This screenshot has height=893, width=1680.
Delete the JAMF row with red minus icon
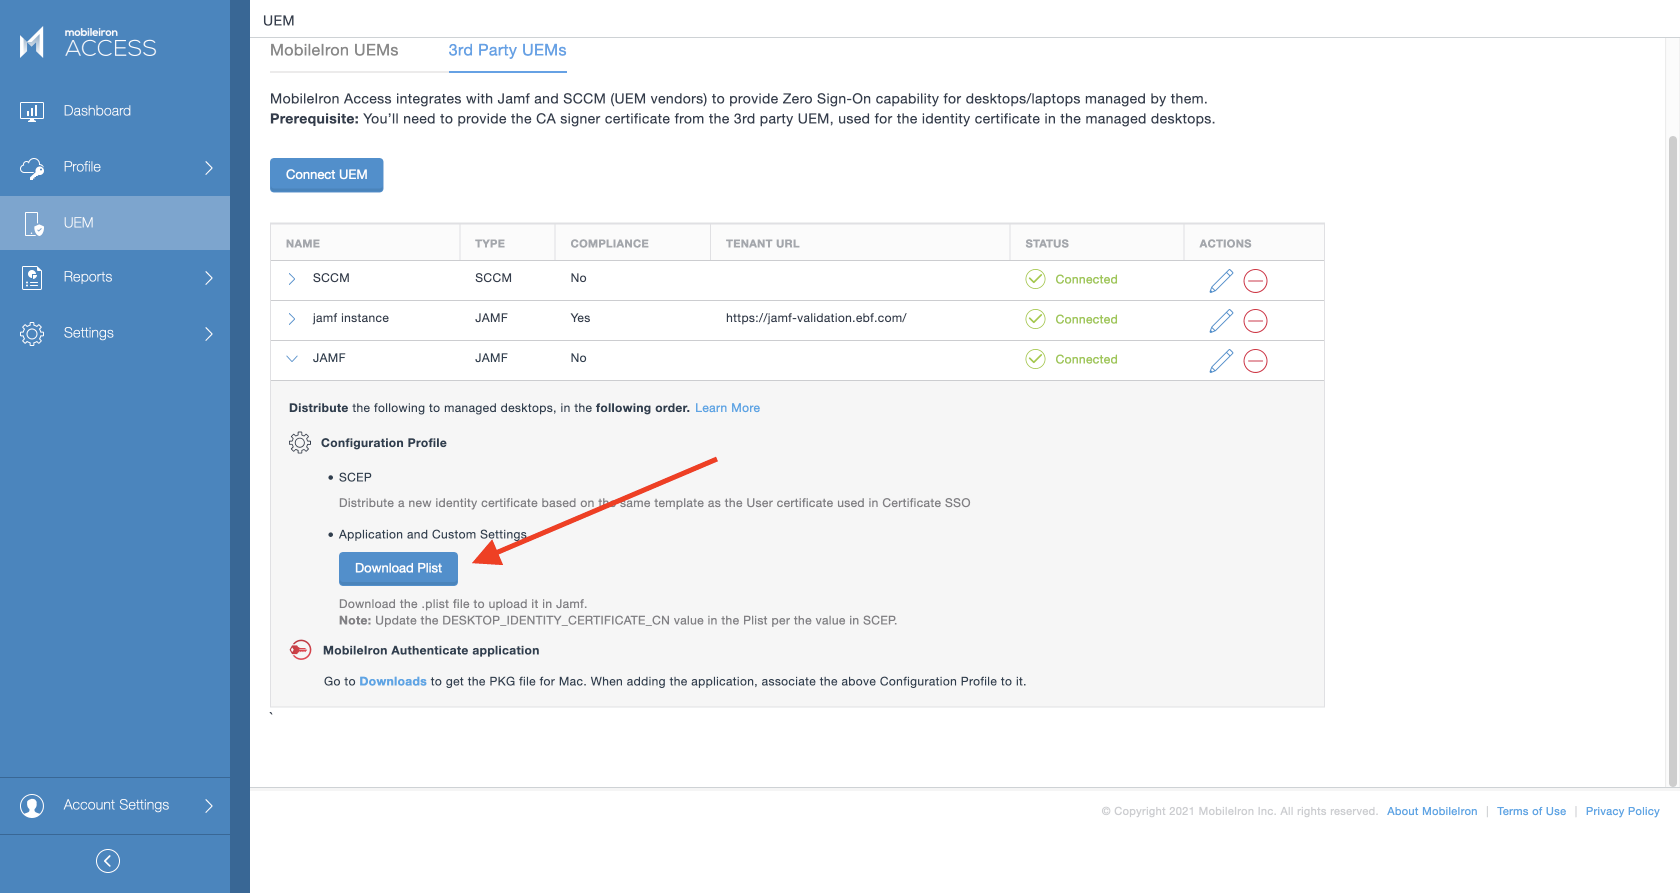point(1255,361)
